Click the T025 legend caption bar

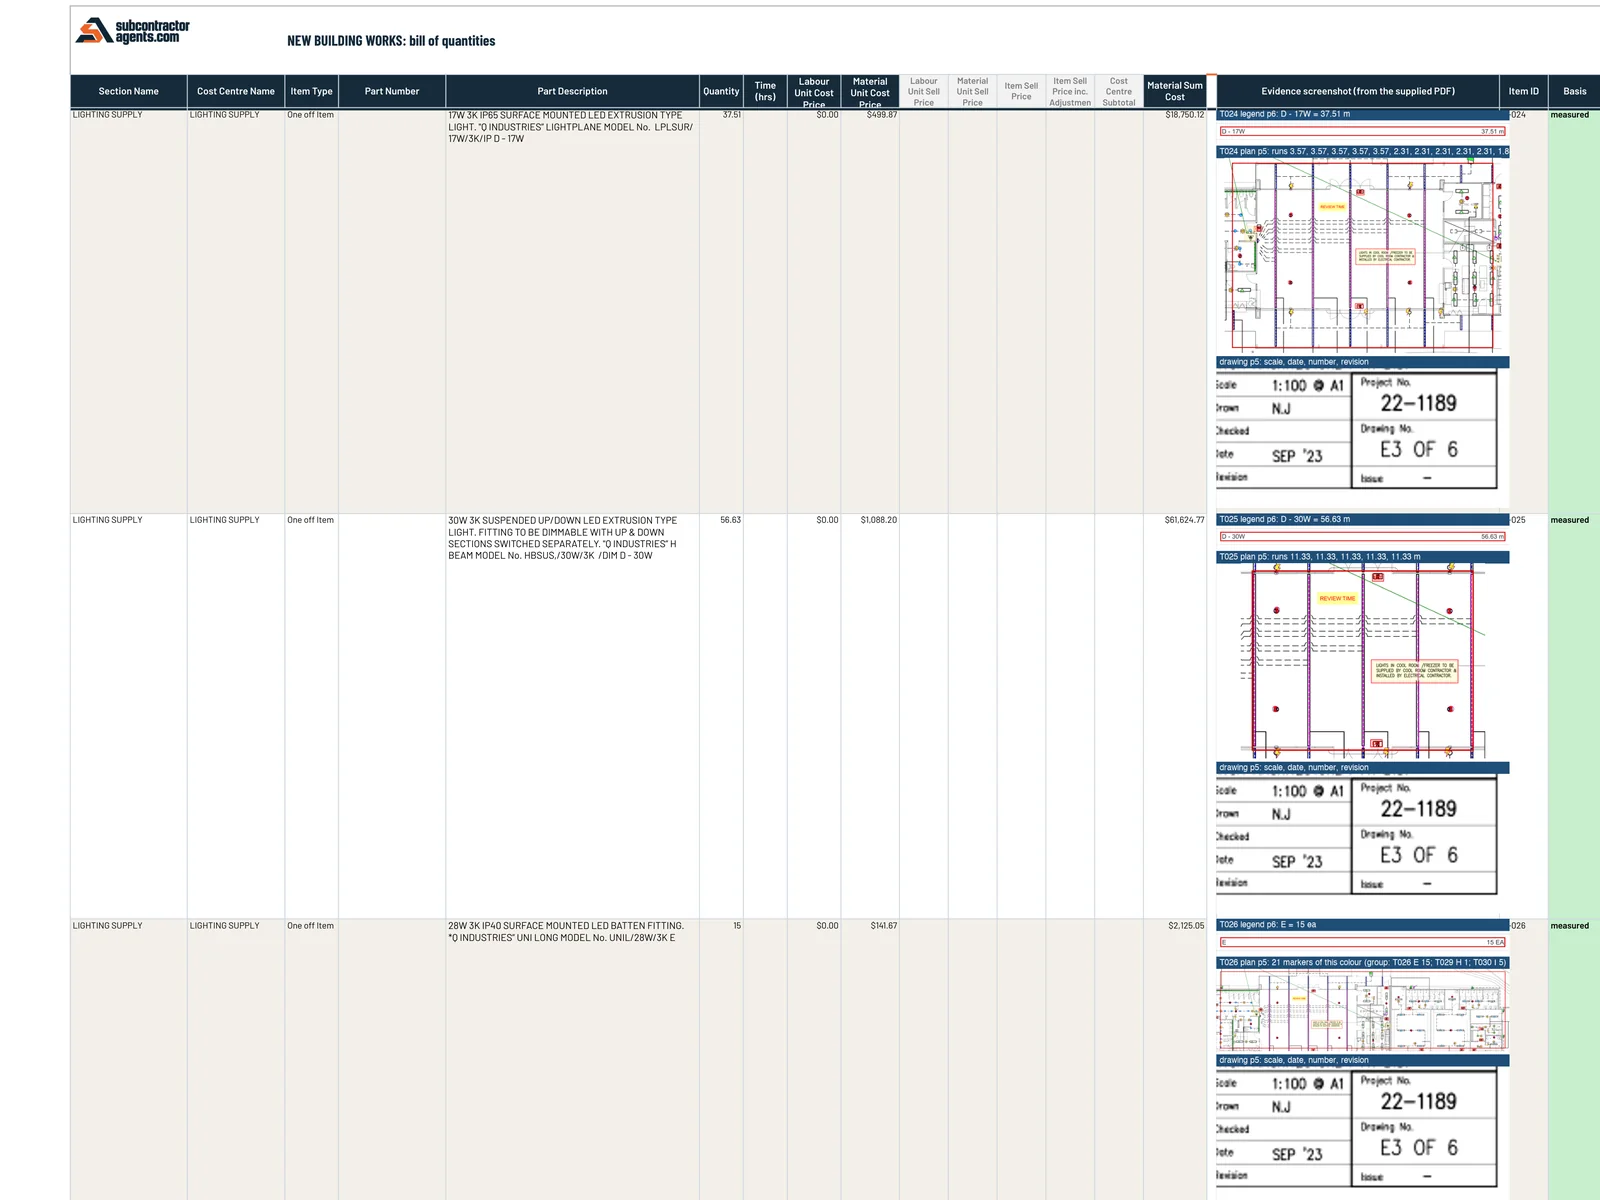click(1362, 520)
